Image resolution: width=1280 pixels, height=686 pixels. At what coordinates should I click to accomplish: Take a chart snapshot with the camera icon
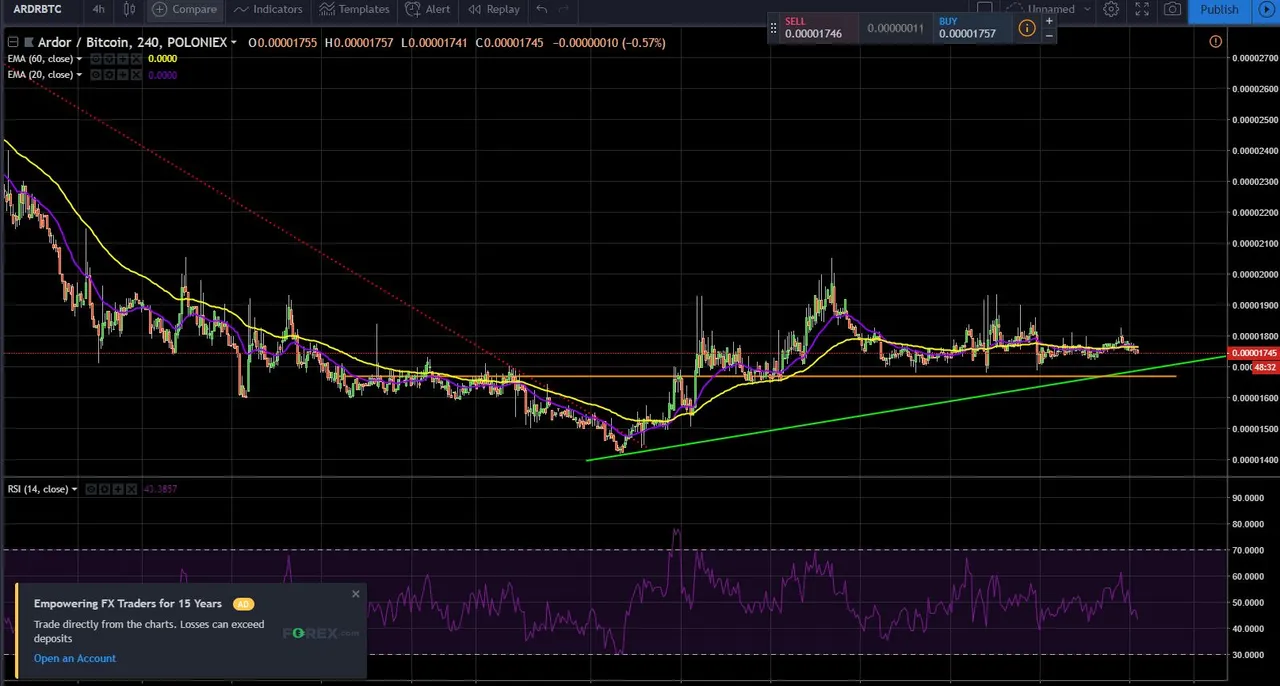click(x=1172, y=9)
